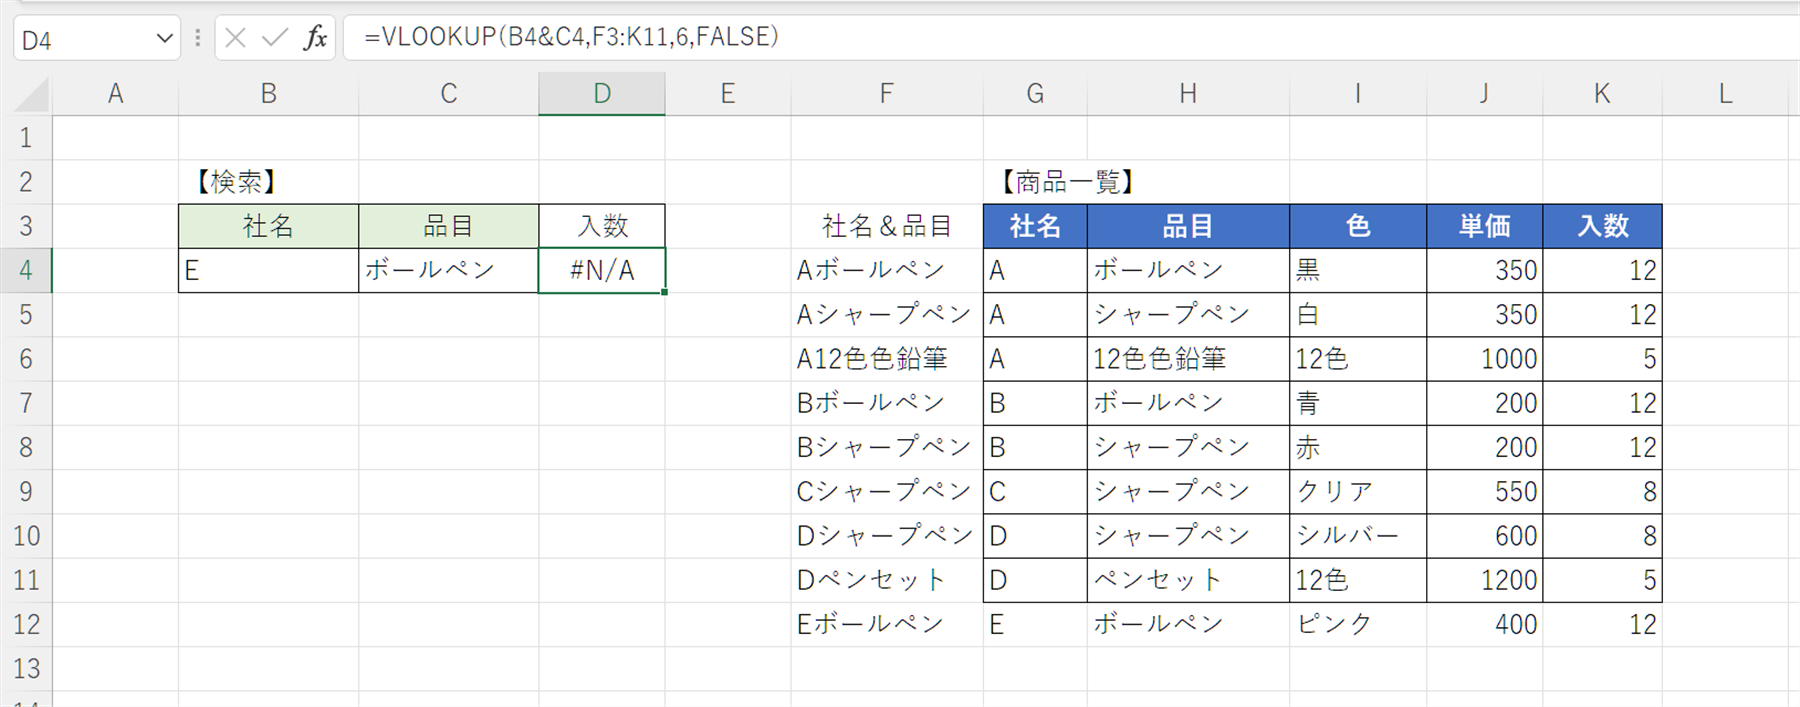Open the Name Box dropdown arrow
Image resolution: width=1800 pixels, height=707 pixels.
tap(164, 39)
